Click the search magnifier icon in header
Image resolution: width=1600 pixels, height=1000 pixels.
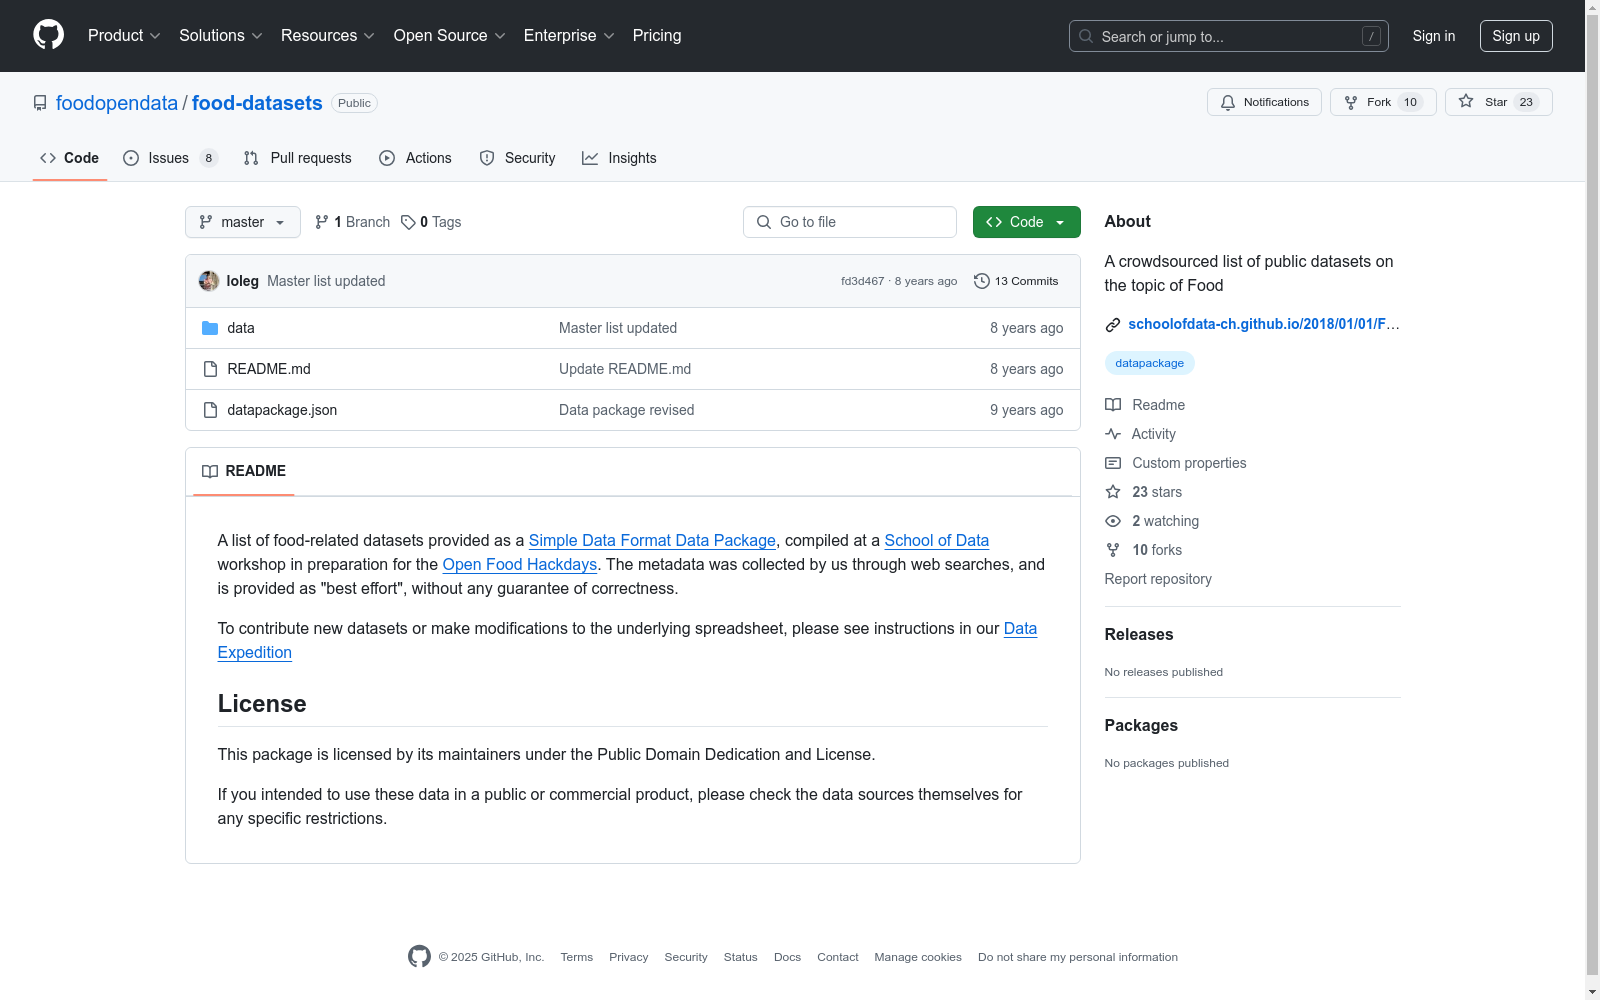(x=1086, y=36)
